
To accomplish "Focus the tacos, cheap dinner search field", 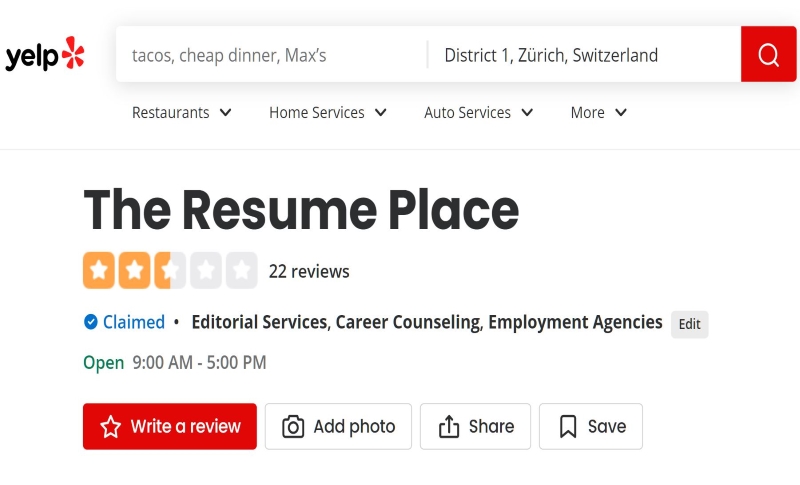I will coord(272,55).
